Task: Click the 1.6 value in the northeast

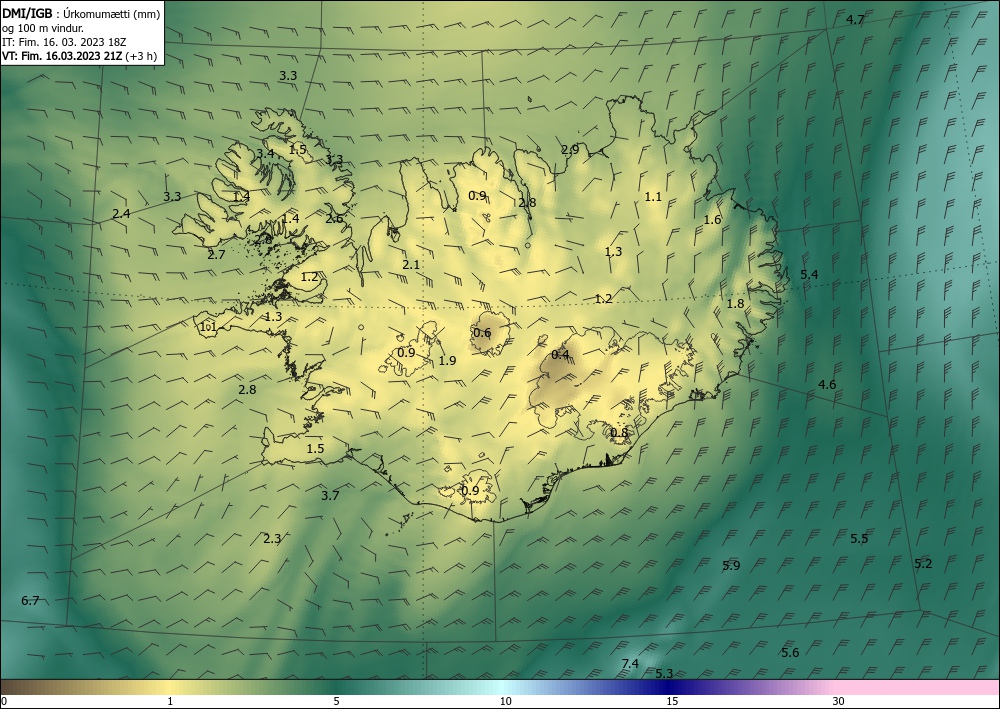Action: [x=712, y=220]
